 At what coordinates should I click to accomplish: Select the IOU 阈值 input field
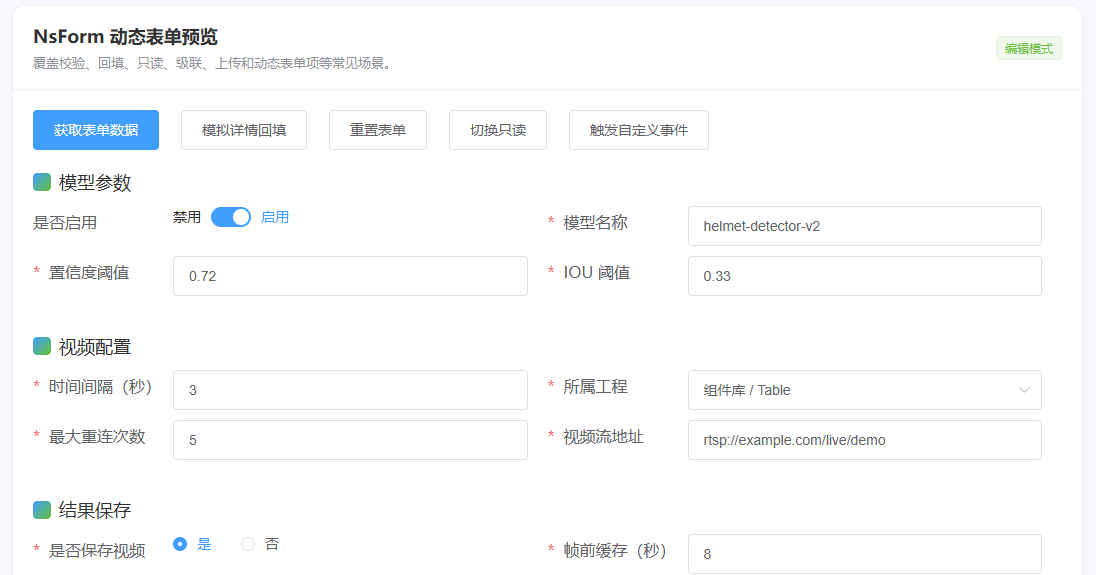(864, 276)
